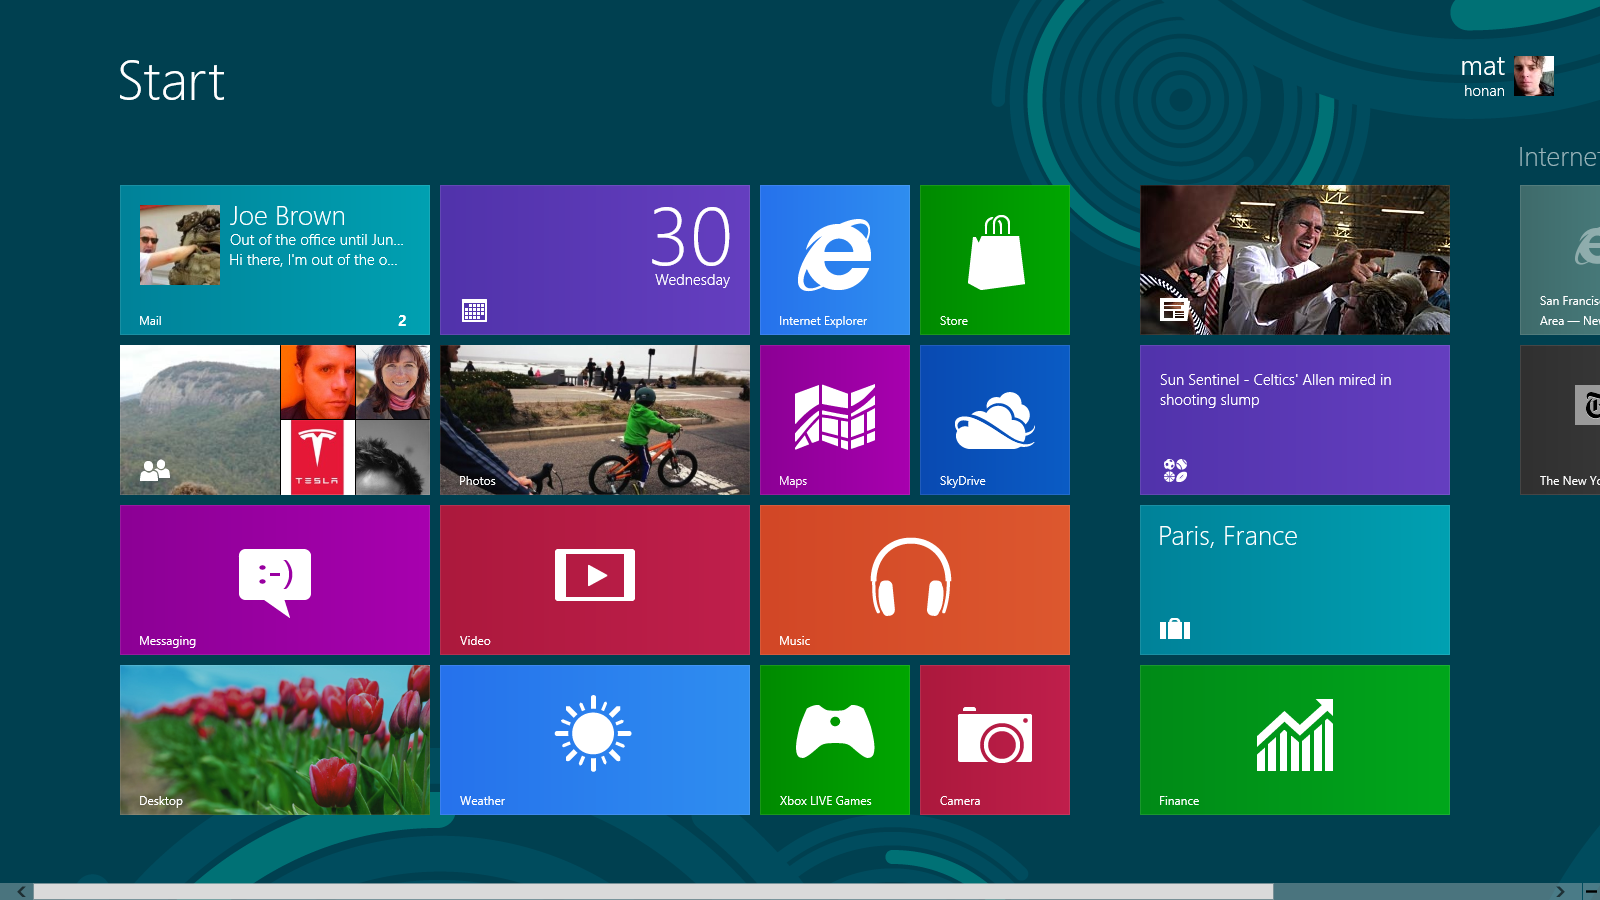Open the Music app
Image resolution: width=1600 pixels, height=900 pixels.
click(x=913, y=580)
